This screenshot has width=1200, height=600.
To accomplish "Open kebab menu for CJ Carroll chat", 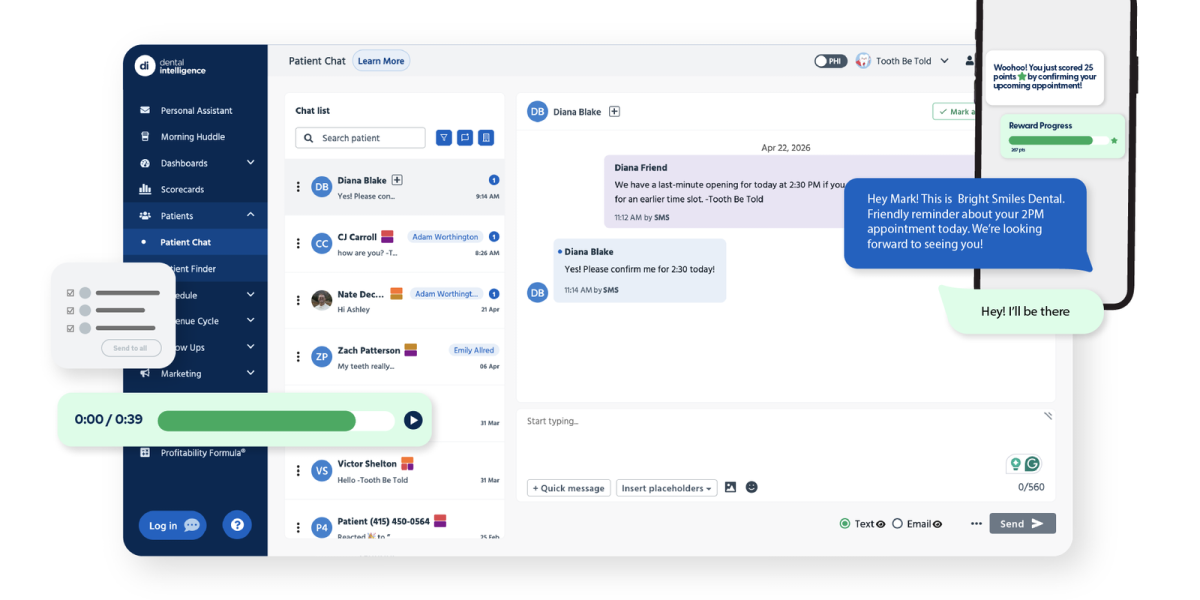I will 298,243.
